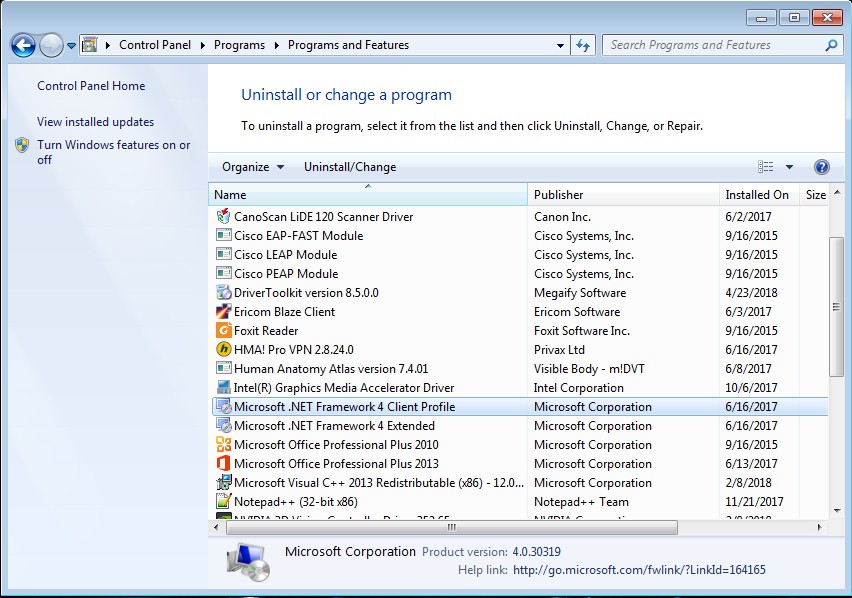Click horizontal scrollbar left arrow
The height and width of the screenshot is (598, 852).
point(216,527)
